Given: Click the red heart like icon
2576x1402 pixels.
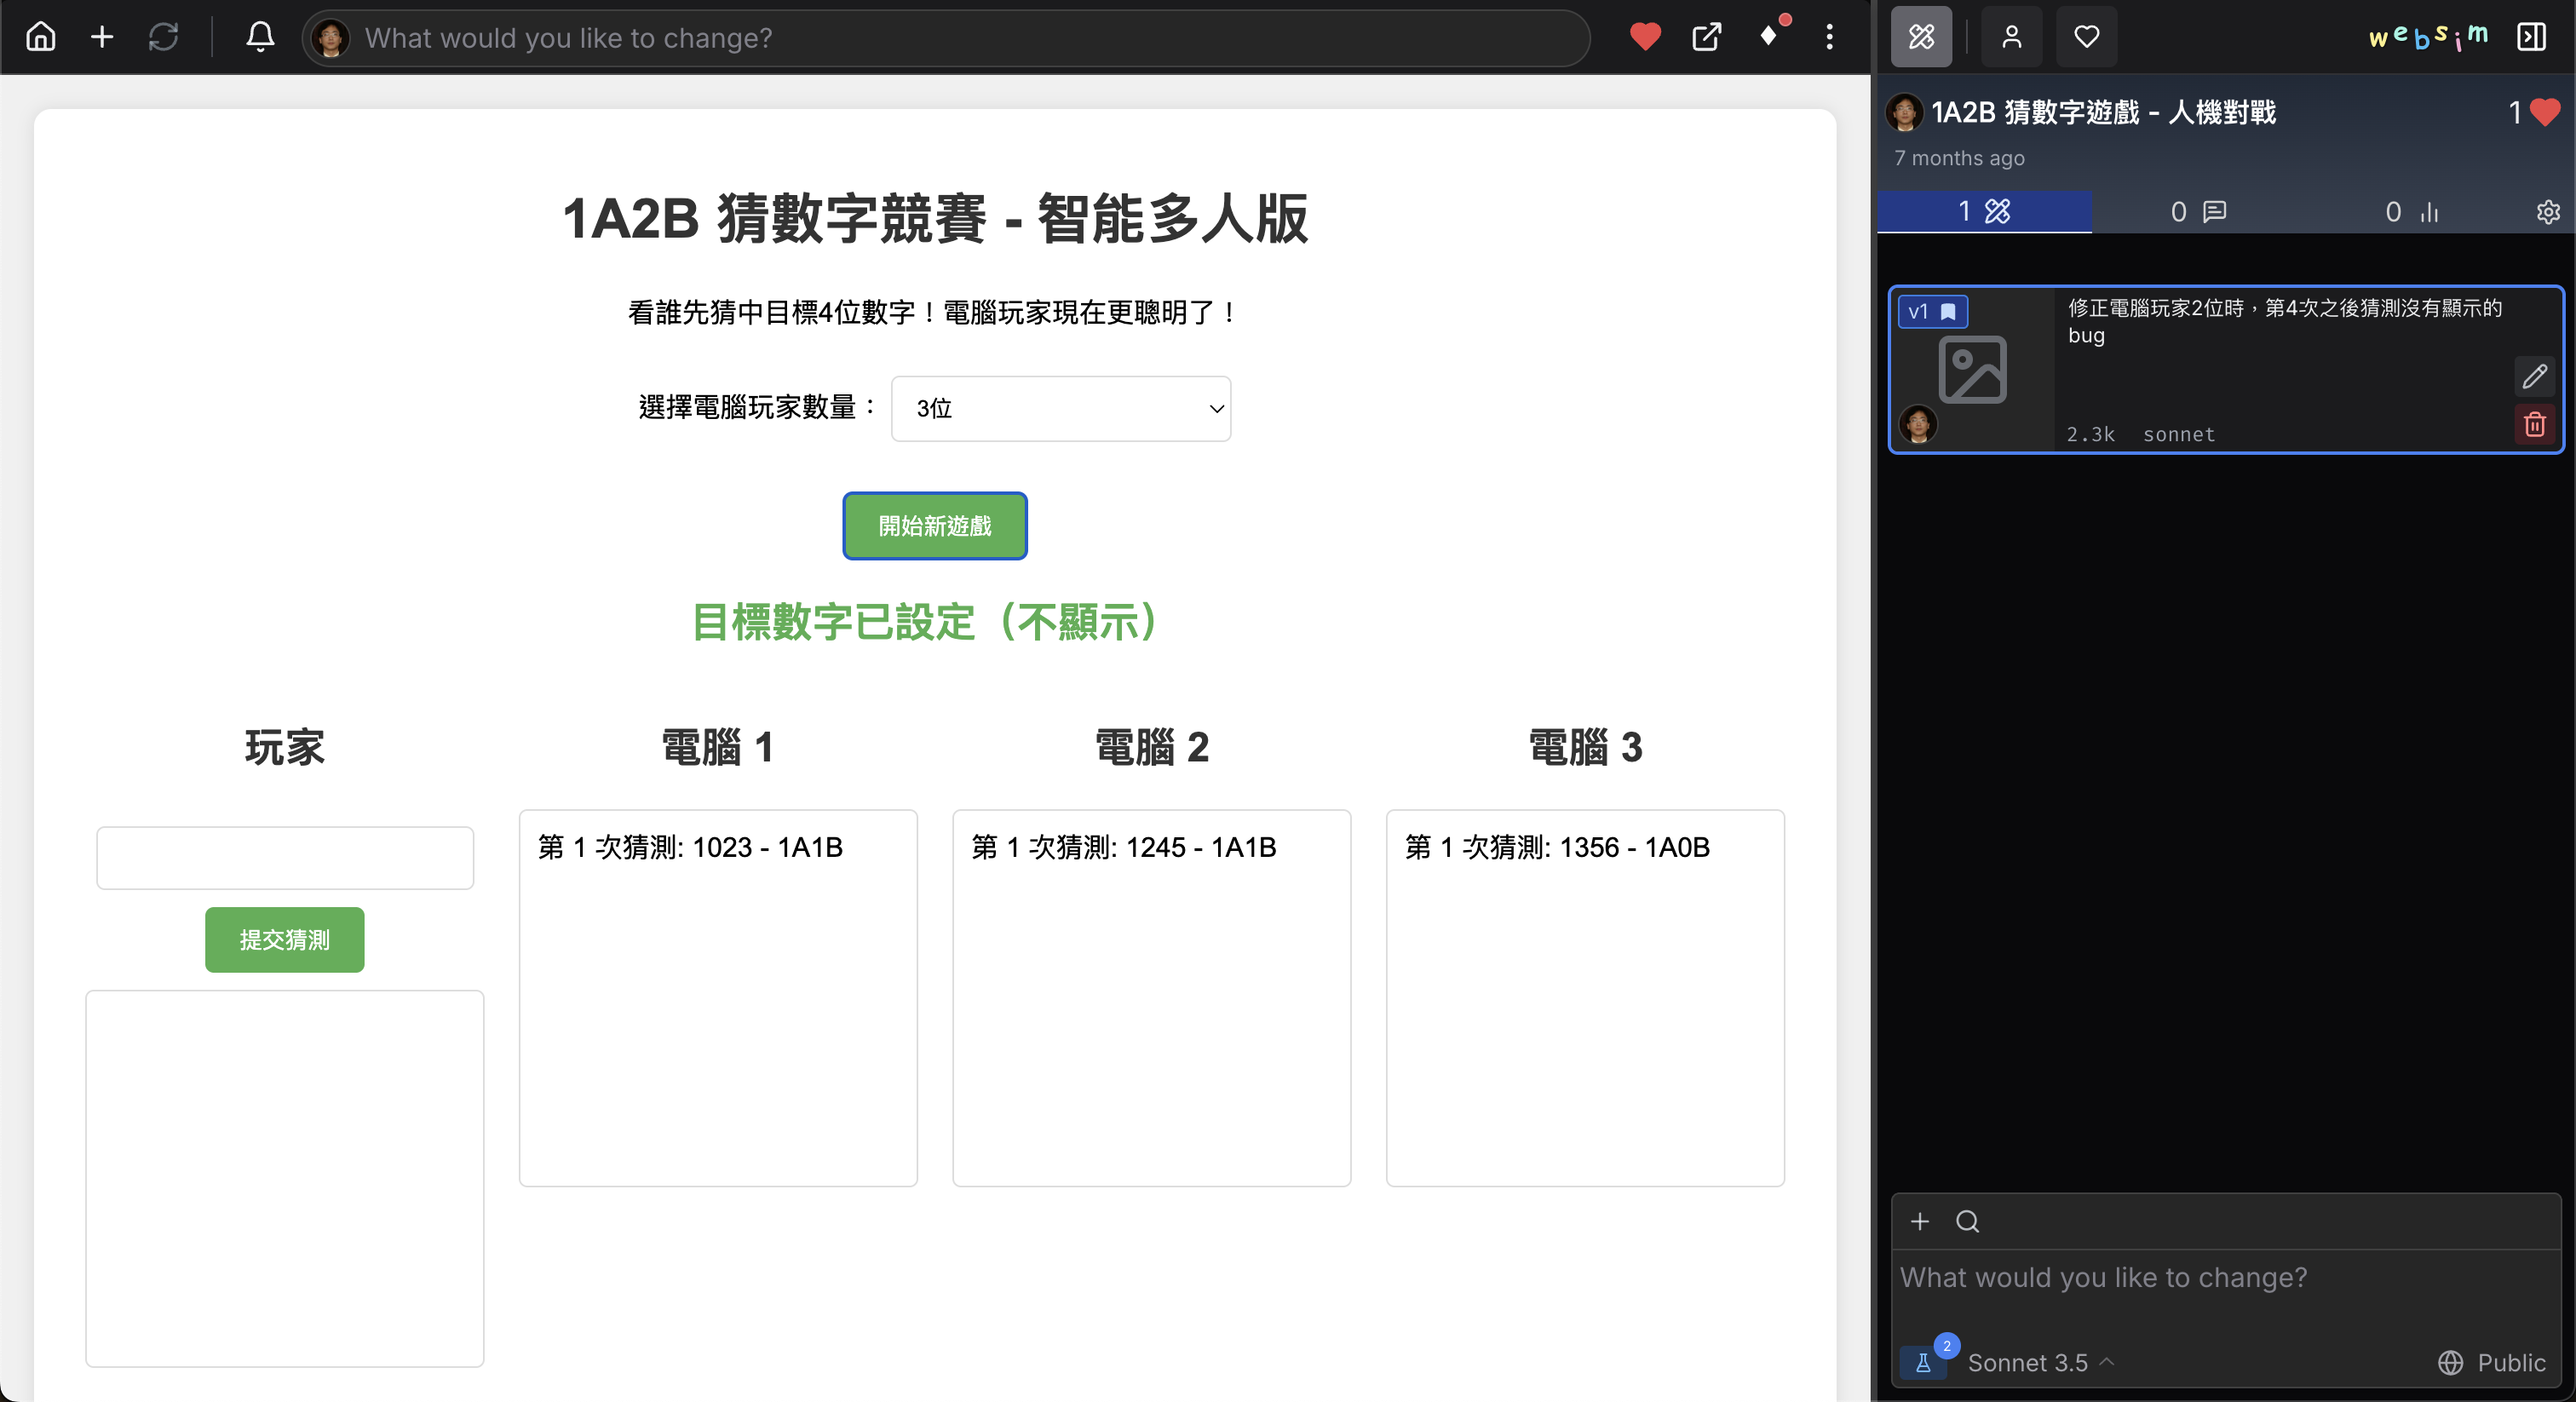Looking at the screenshot, I should (x=1645, y=37).
